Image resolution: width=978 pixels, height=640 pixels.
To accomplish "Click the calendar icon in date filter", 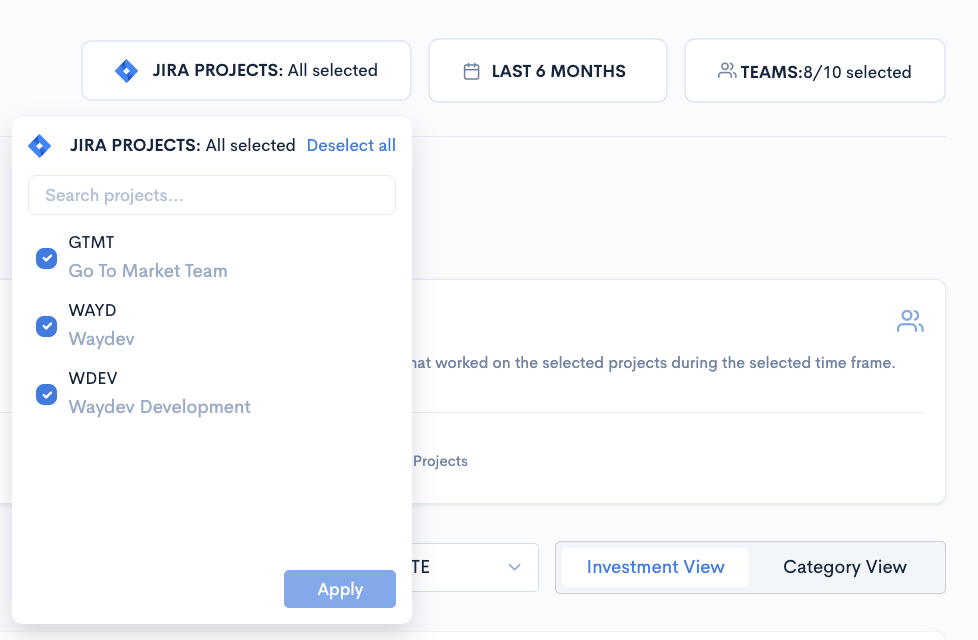I will pos(472,71).
